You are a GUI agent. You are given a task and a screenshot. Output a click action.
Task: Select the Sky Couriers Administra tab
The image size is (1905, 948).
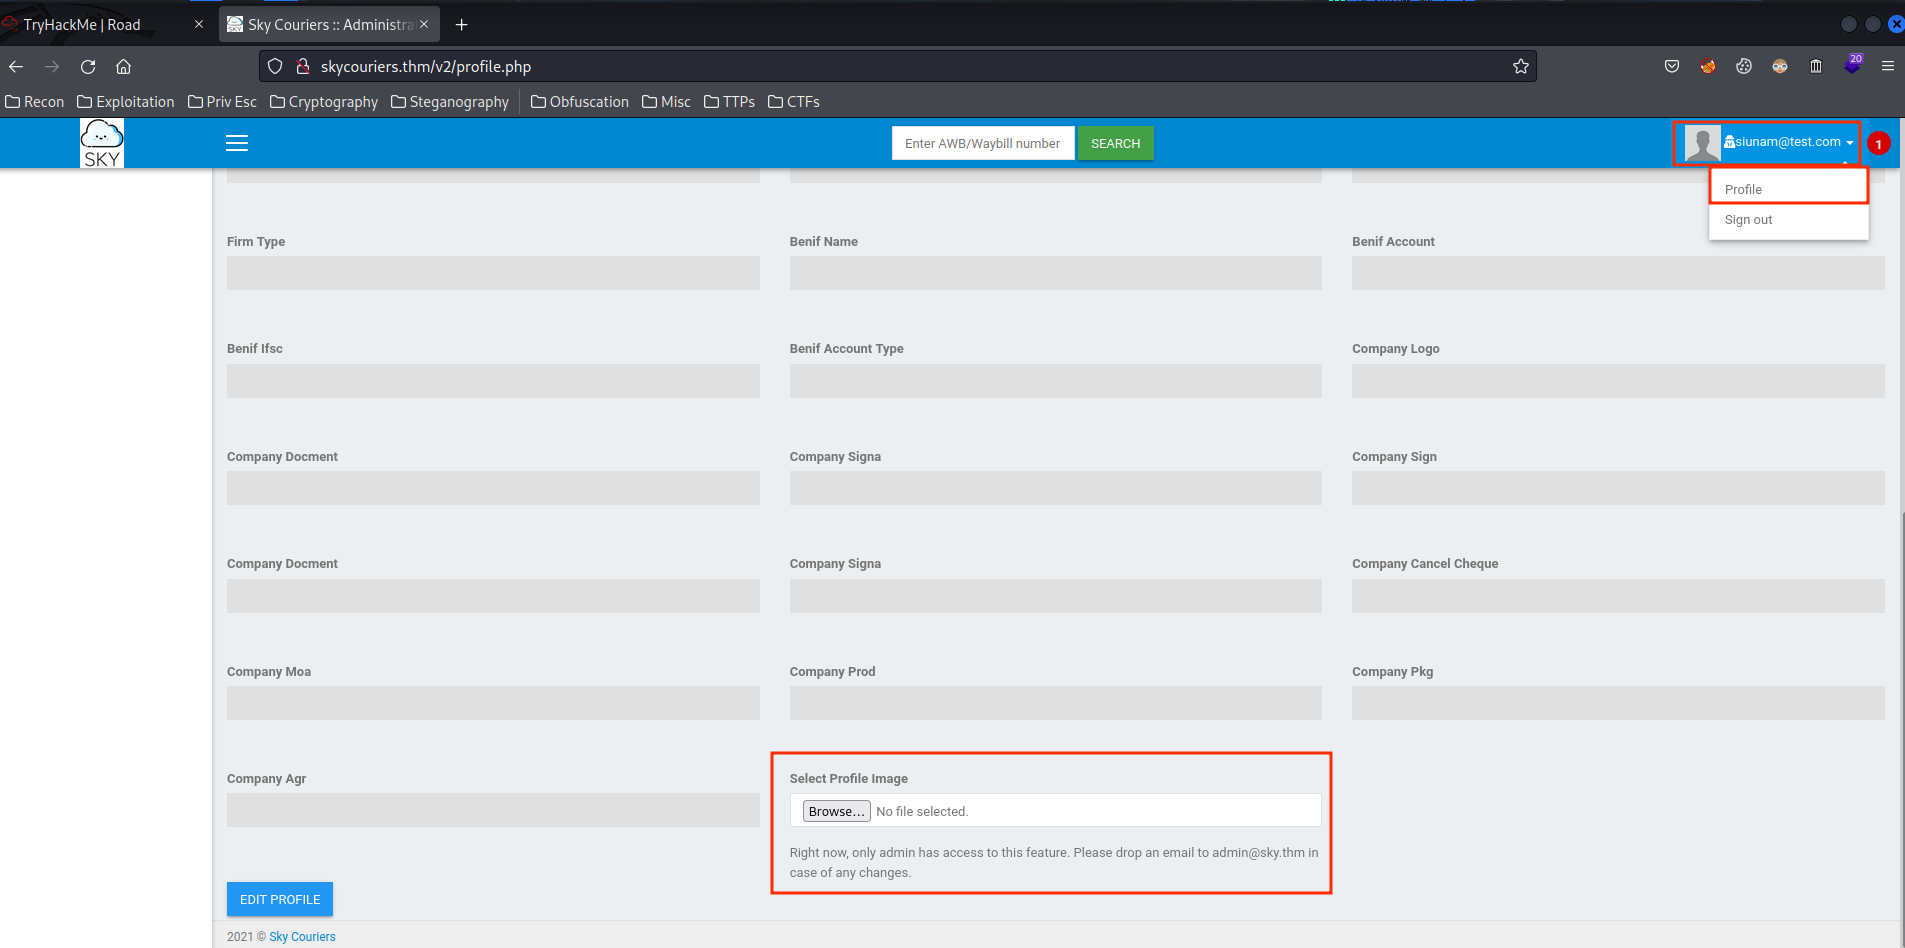click(330, 25)
